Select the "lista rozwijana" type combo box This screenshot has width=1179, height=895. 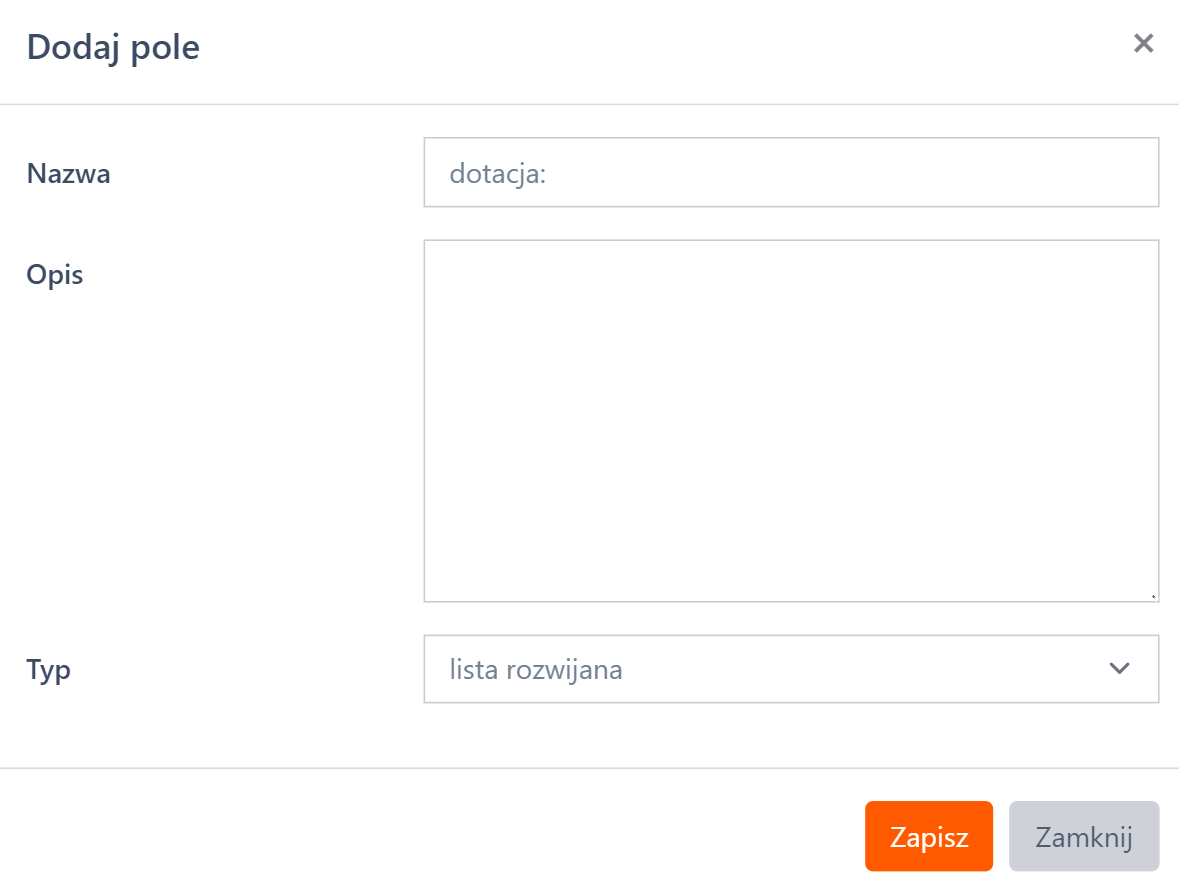[790, 669]
